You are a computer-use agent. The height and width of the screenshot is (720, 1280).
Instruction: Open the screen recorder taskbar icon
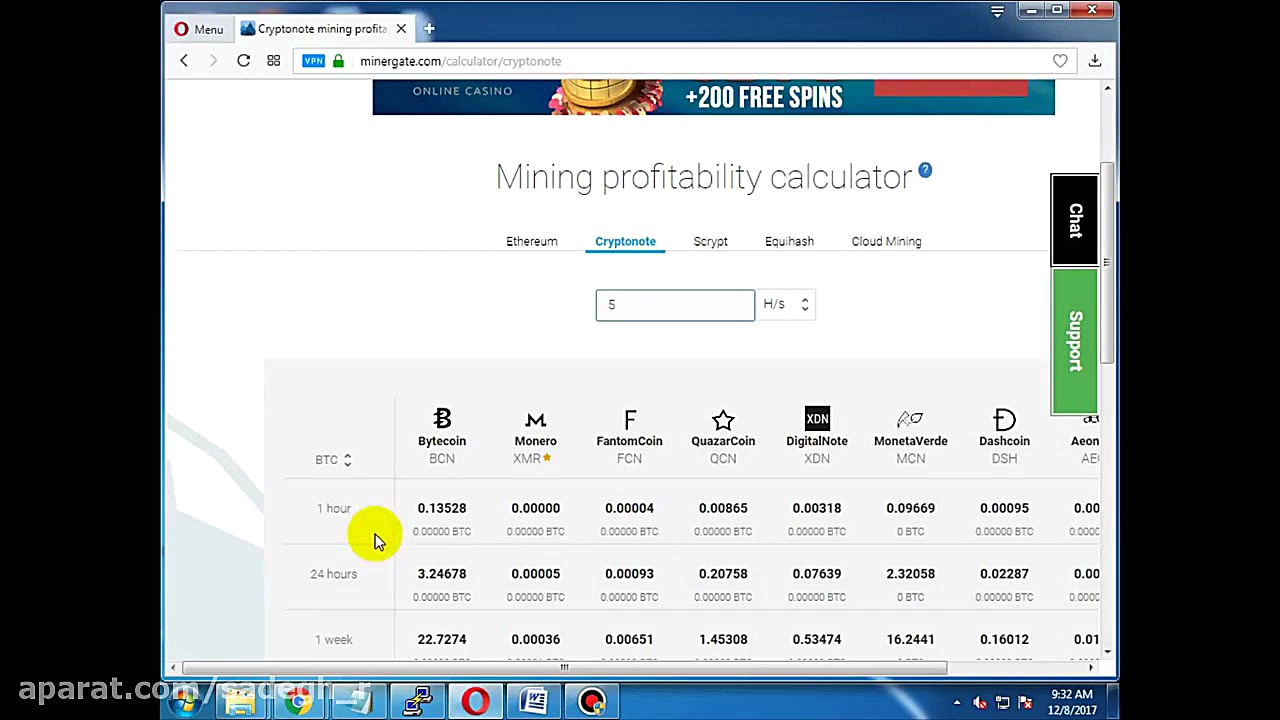592,702
